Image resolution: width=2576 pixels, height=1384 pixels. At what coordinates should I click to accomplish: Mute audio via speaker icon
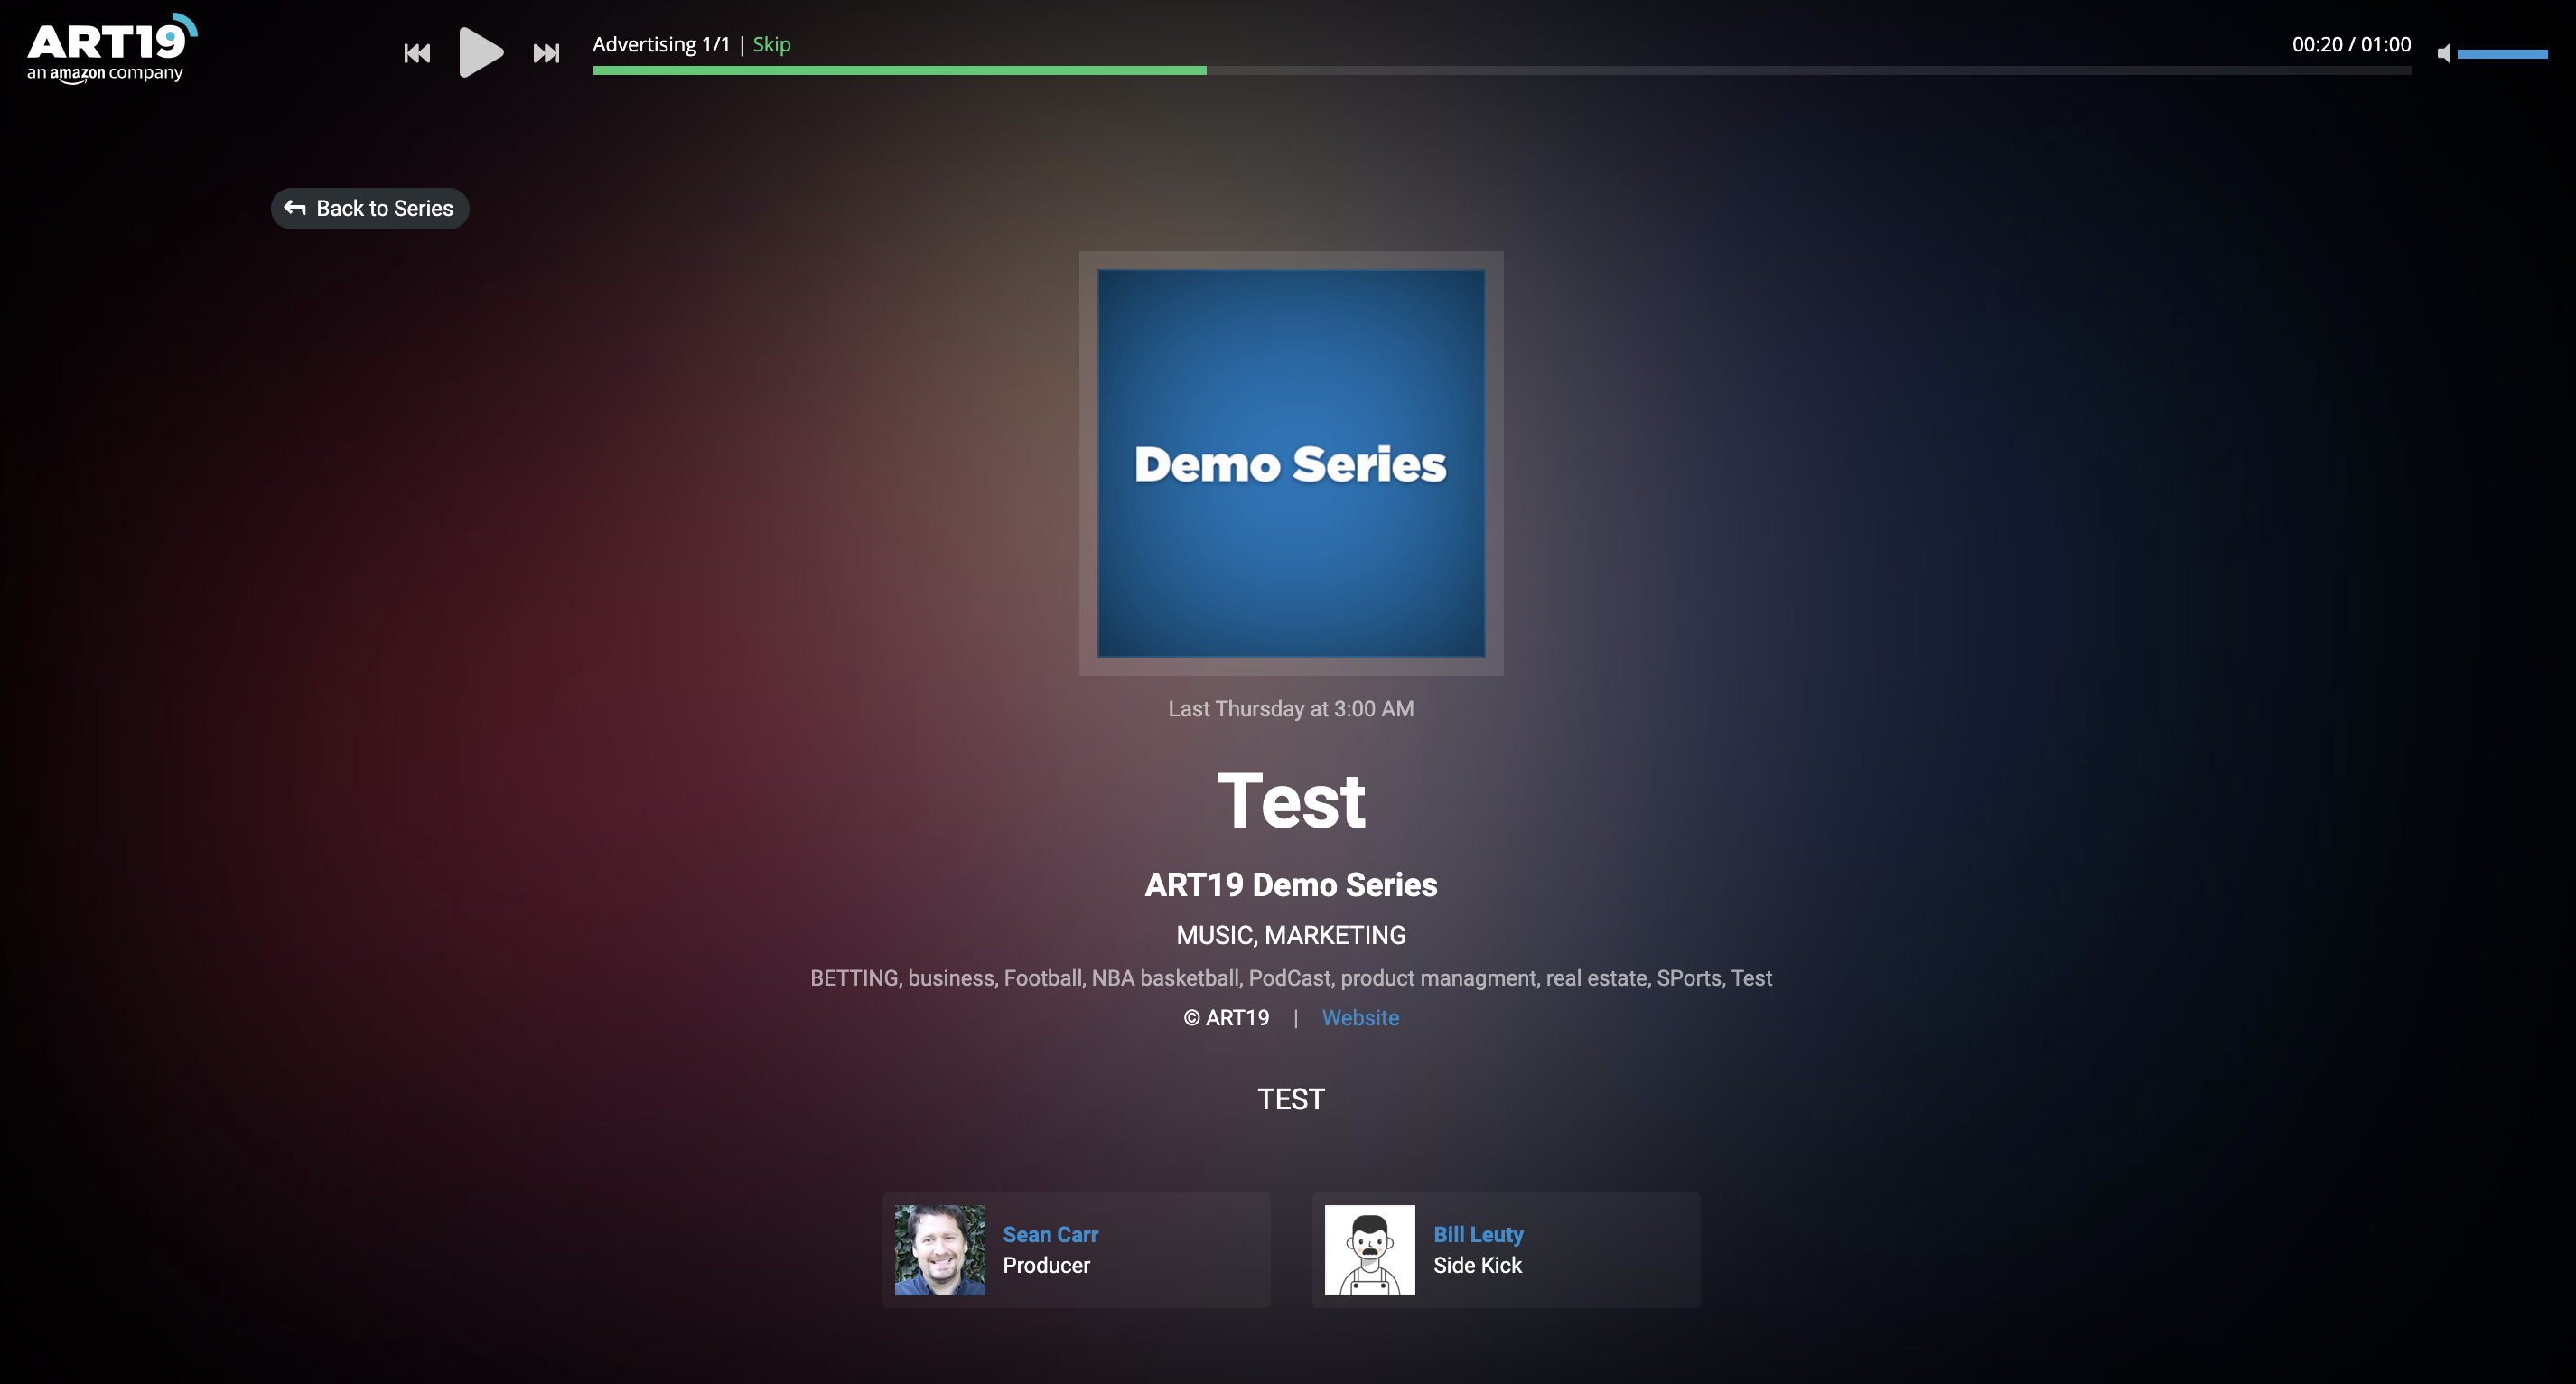[2444, 54]
